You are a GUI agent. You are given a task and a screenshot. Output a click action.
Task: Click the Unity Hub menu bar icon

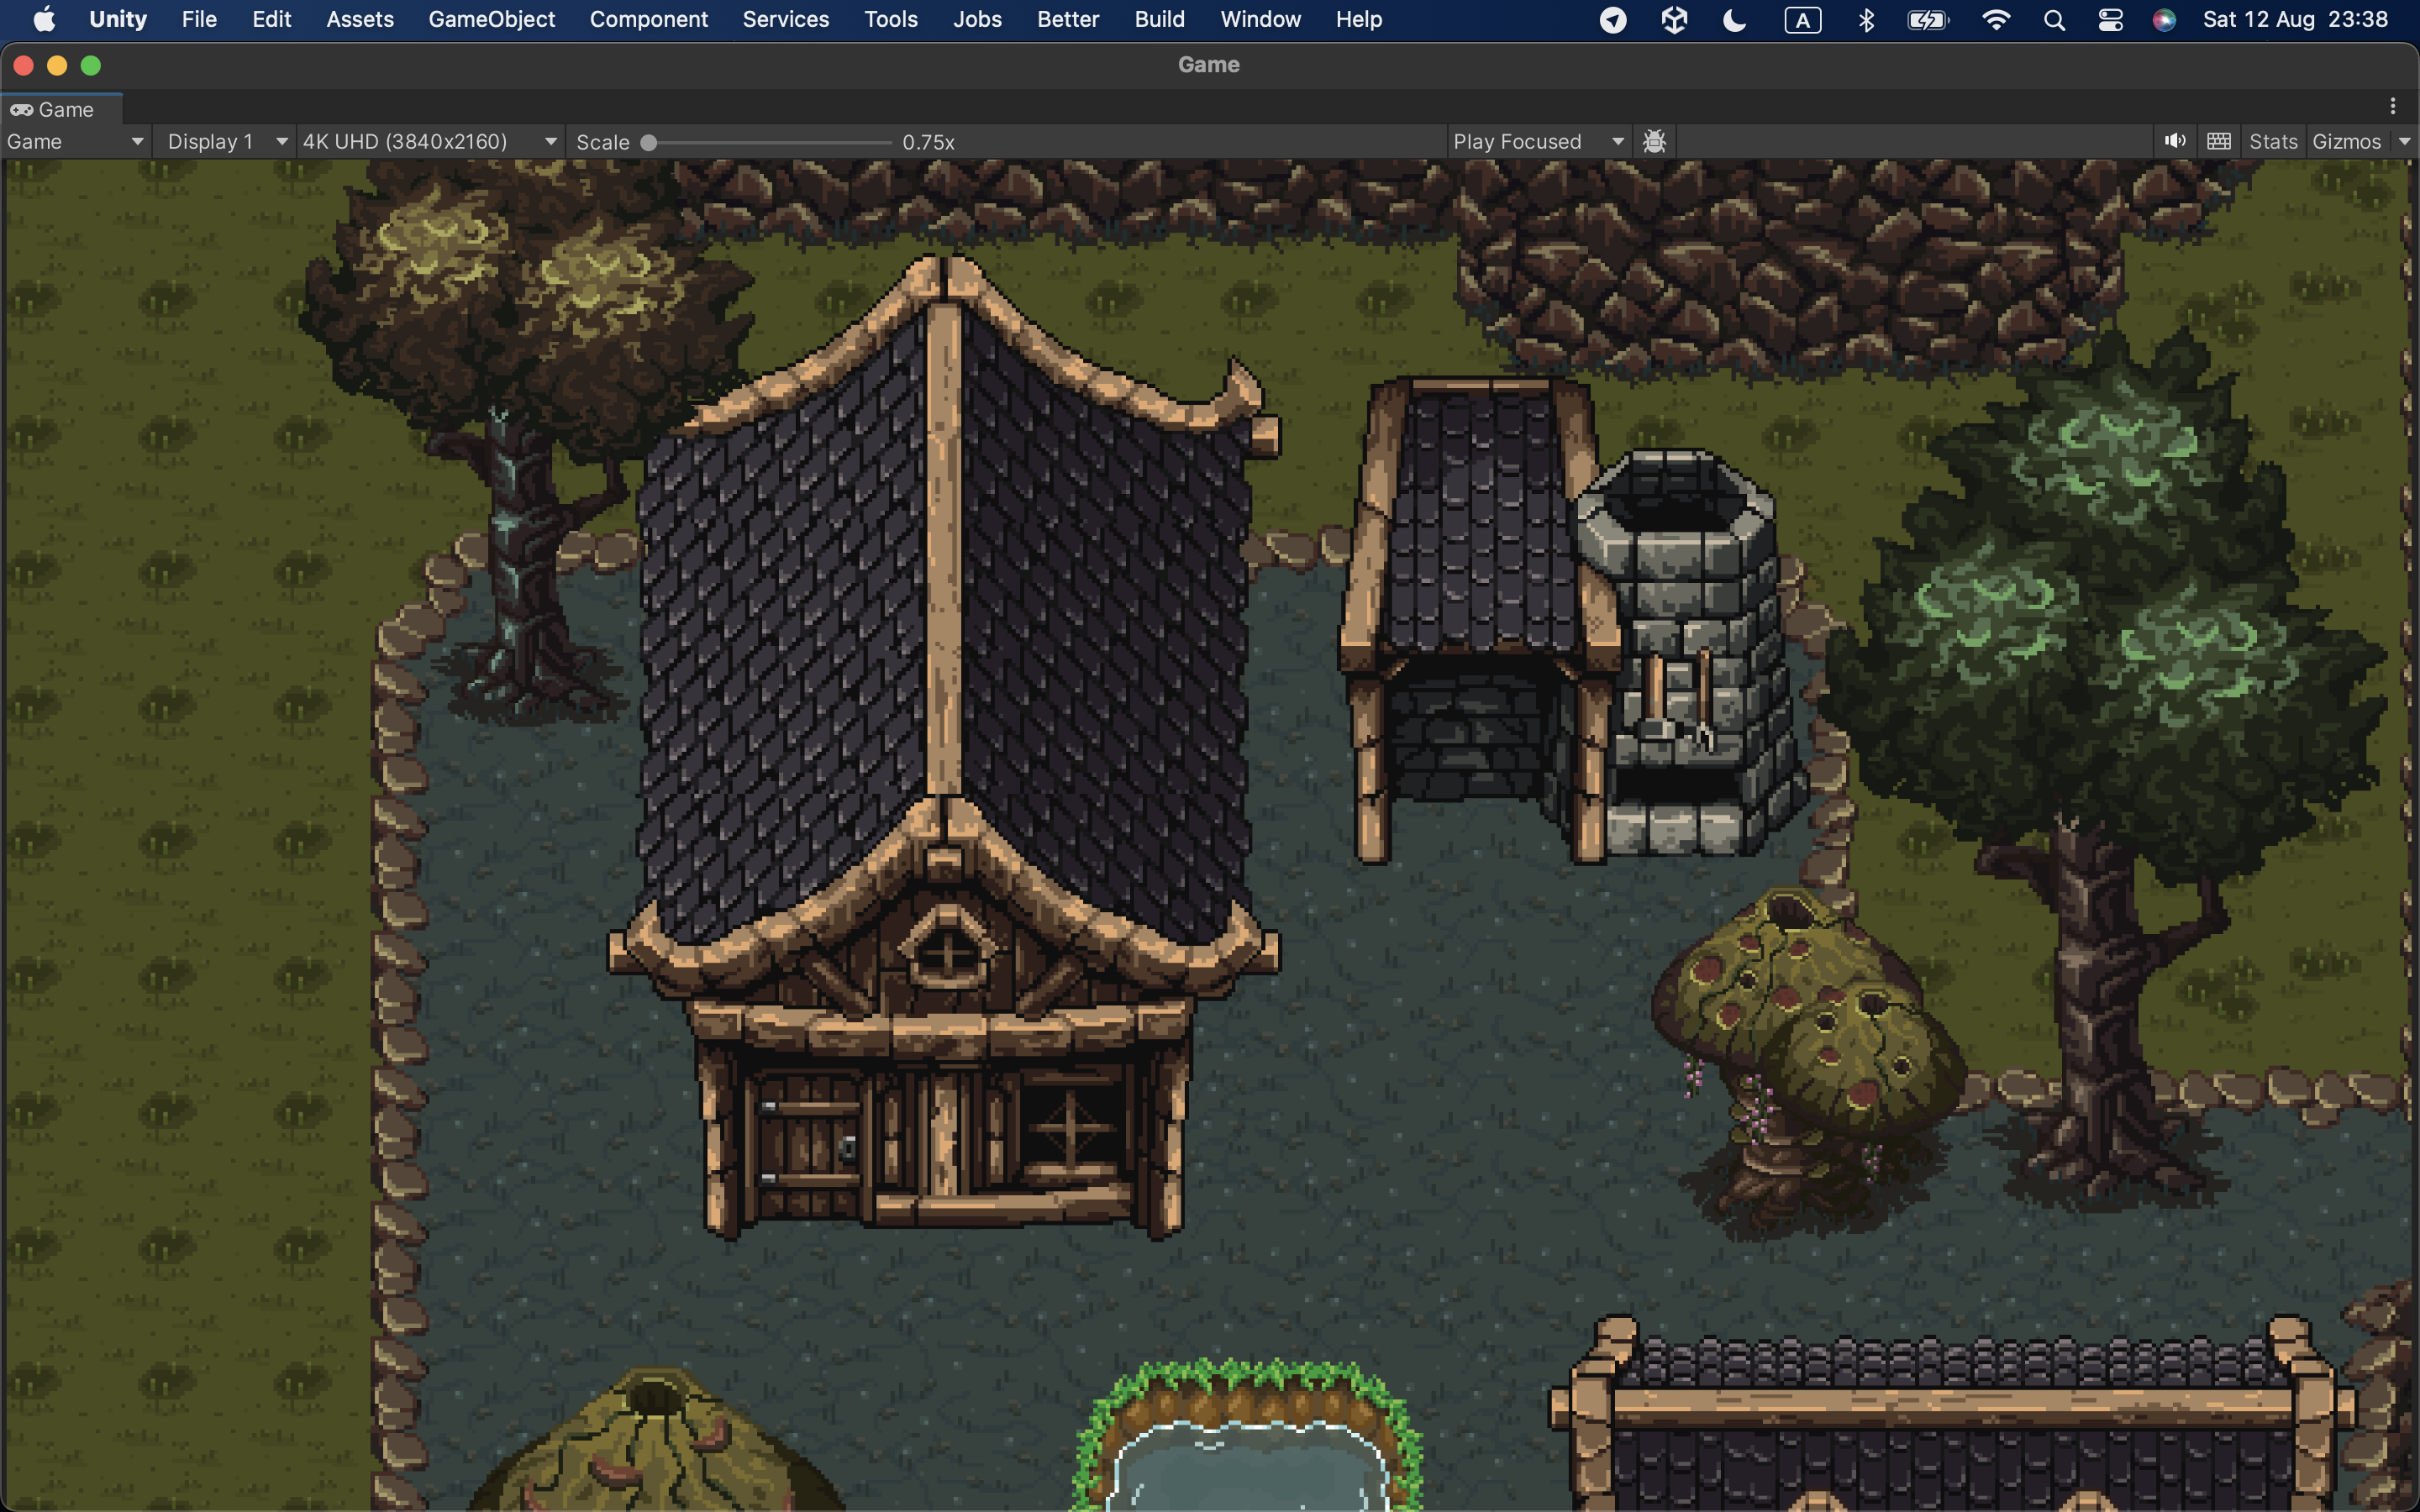click(x=1674, y=19)
